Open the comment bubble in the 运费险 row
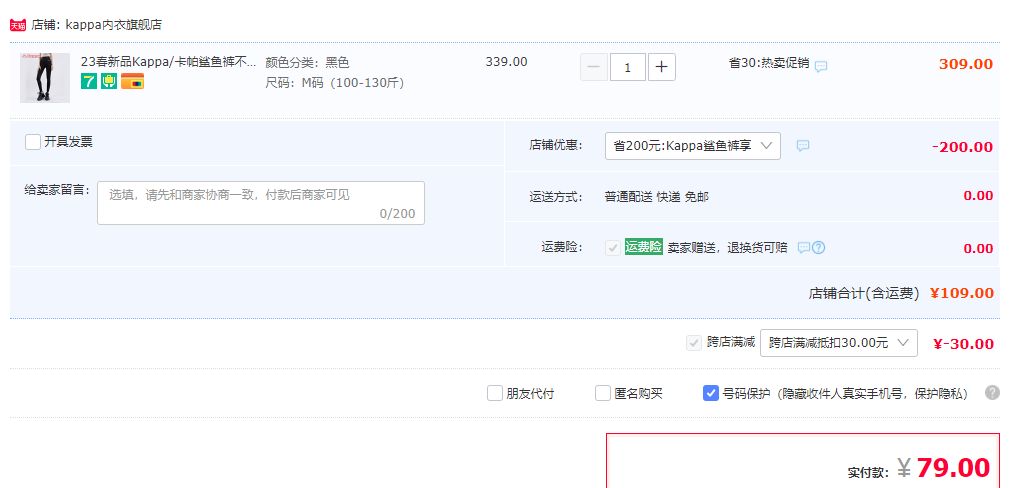The image size is (1012, 488). point(804,247)
